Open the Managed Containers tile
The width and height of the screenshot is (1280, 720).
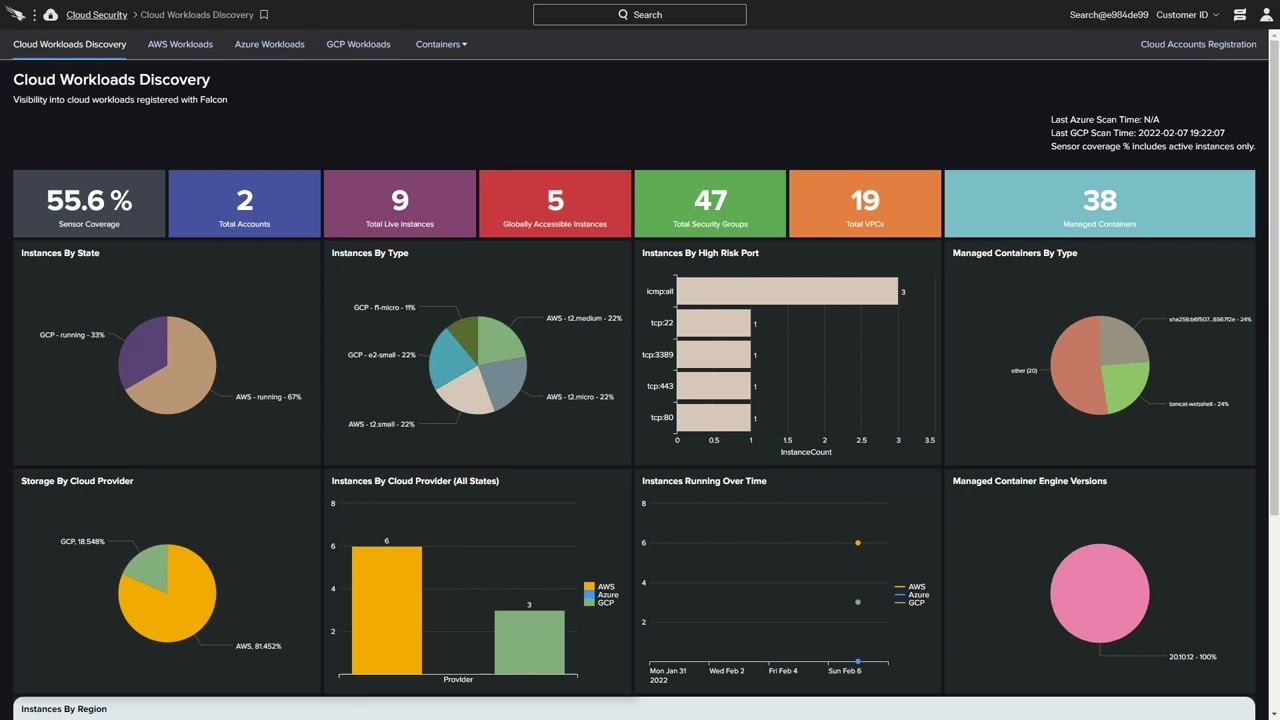[1100, 204]
